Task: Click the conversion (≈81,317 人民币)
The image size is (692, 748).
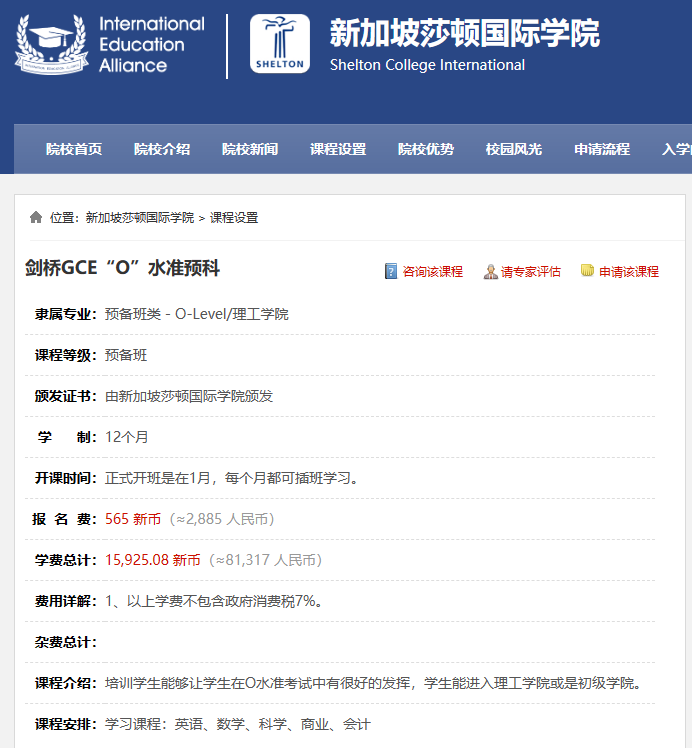Action: coord(266,561)
